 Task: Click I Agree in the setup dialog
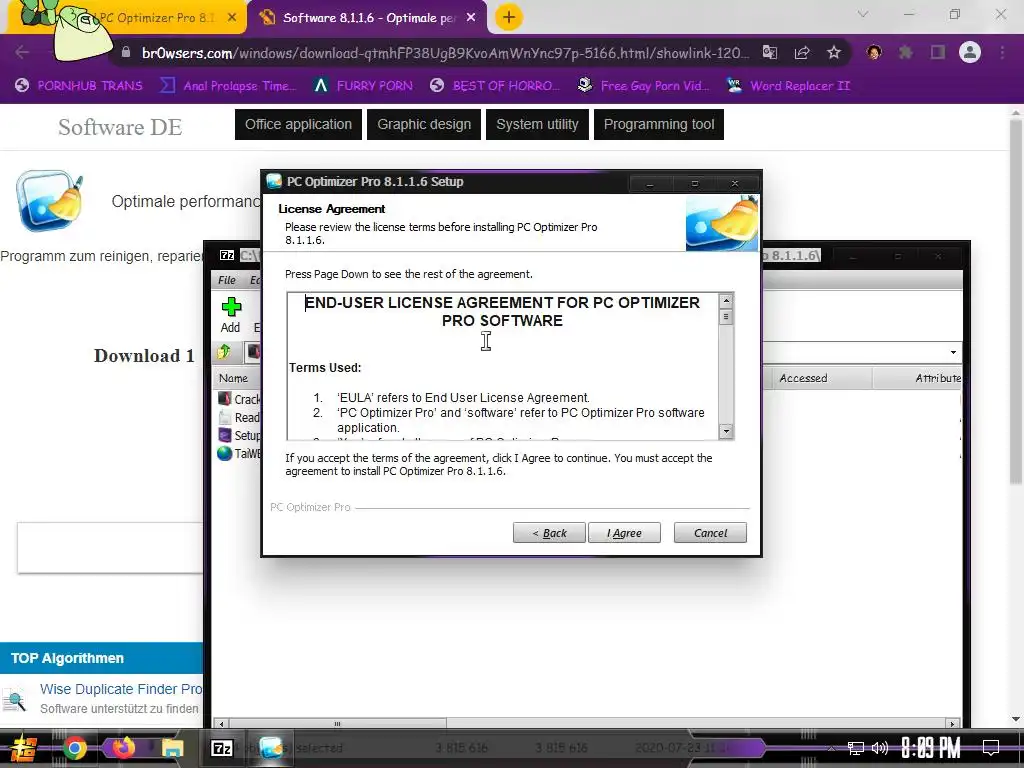tap(624, 533)
